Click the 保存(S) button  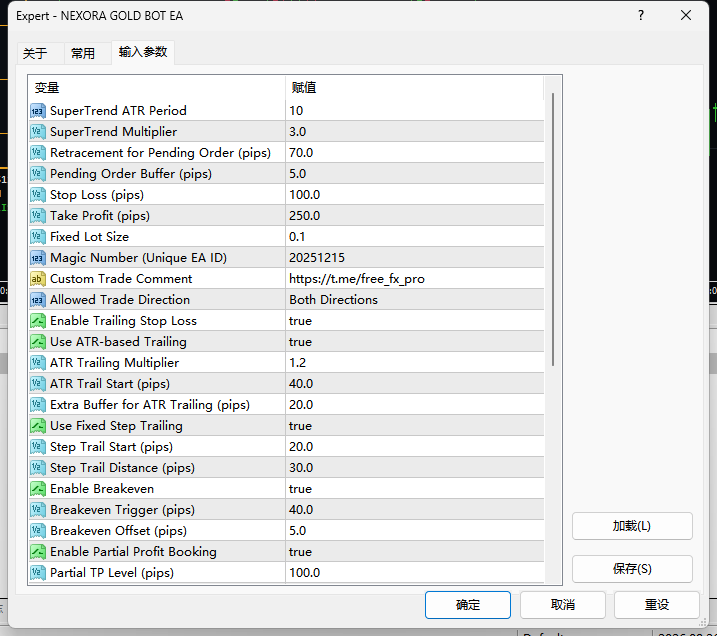pyautogui.click(x=632, y=569)
